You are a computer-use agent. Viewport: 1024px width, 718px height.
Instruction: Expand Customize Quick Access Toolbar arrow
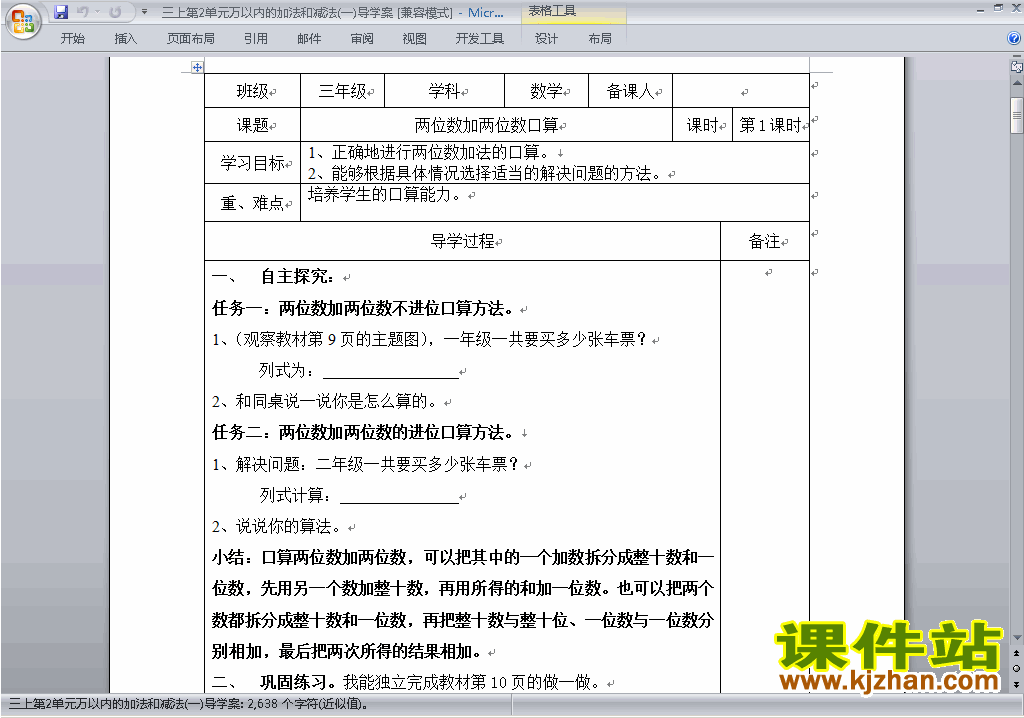pyautogui.click(x=144, y=12)
